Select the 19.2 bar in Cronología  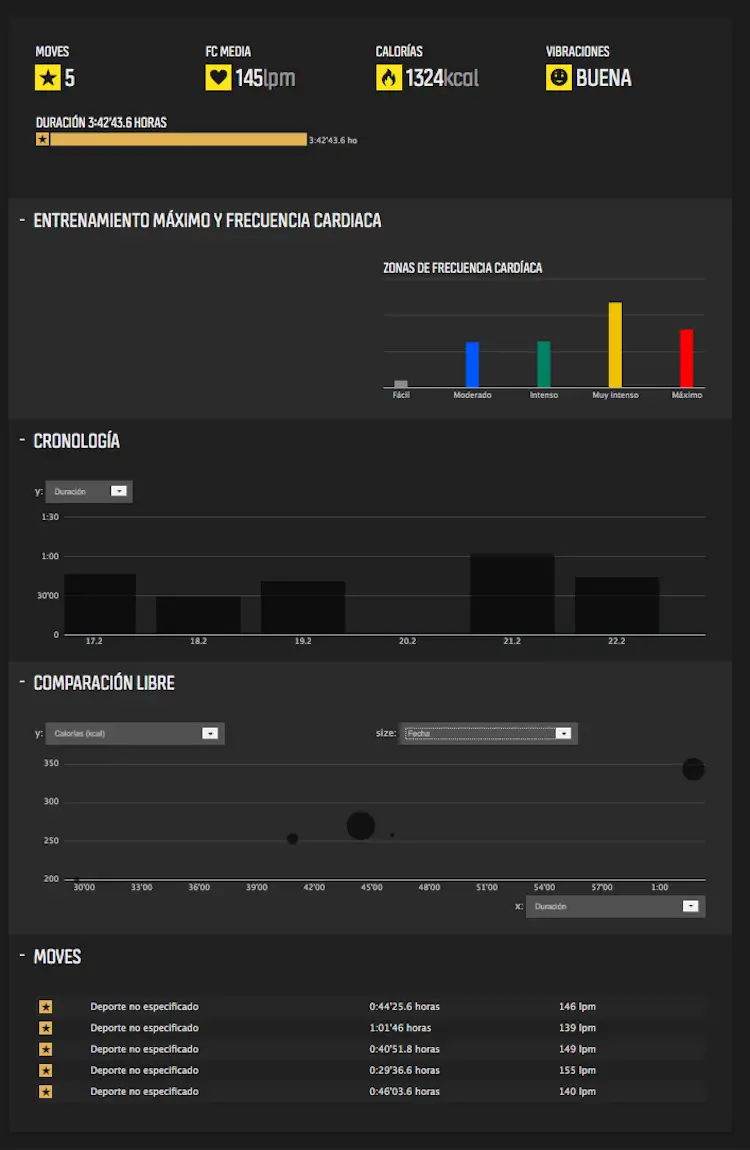[303, 607]
